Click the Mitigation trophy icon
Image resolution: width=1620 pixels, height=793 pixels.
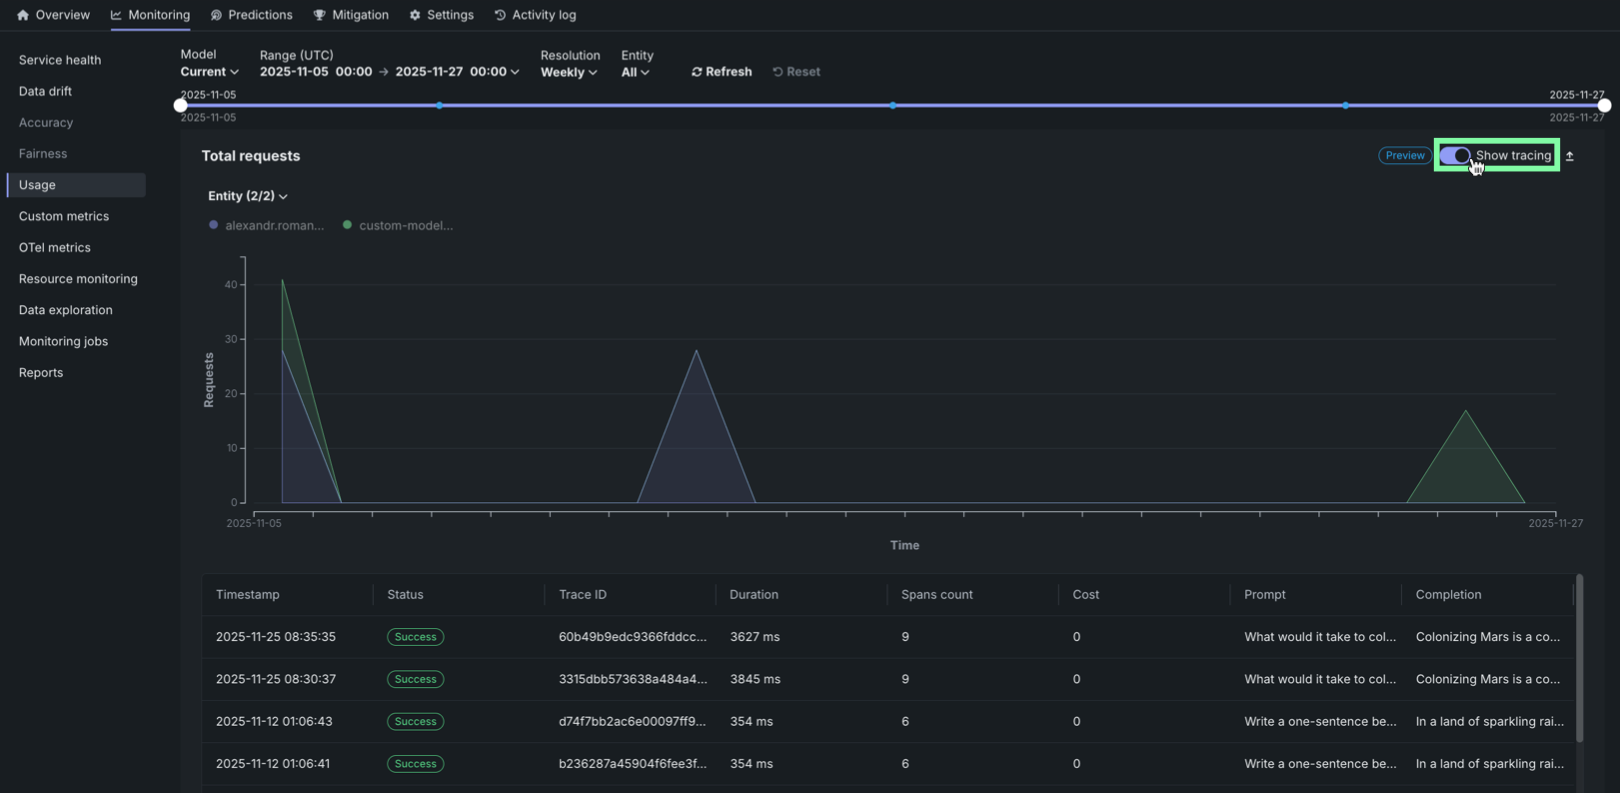(319, 15)
